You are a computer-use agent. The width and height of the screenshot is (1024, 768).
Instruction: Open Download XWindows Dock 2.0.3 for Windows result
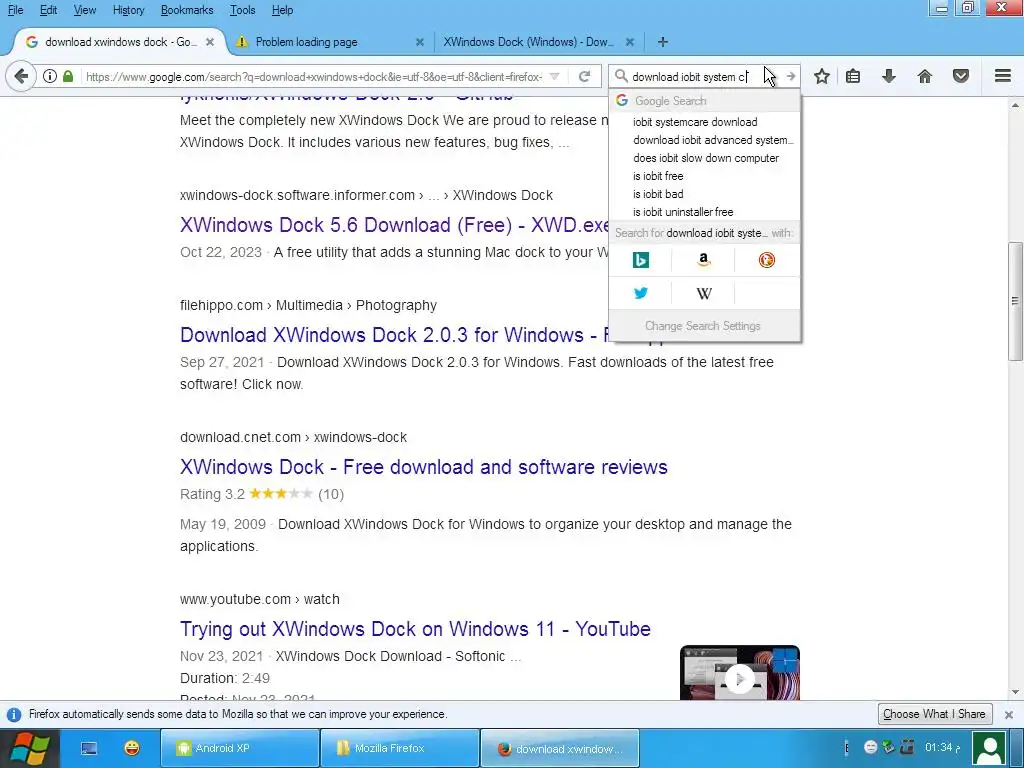(394, 335)
